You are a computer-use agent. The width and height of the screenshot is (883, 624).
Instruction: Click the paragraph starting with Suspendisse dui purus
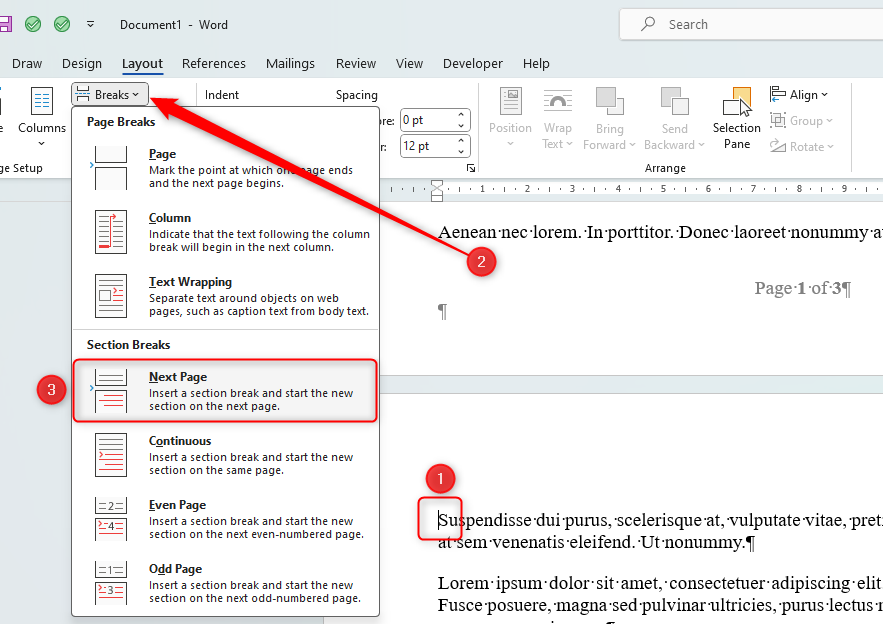coord(661,531)
